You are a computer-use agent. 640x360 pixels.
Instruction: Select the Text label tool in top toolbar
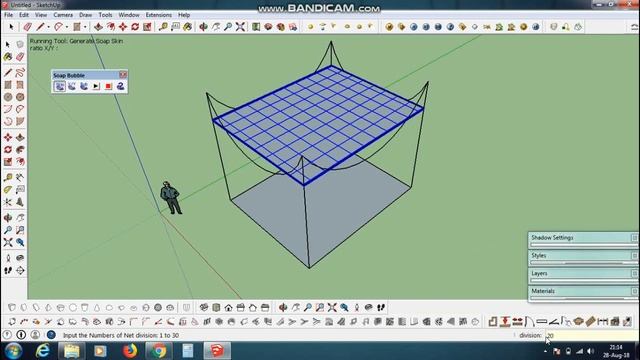(175, 27)
